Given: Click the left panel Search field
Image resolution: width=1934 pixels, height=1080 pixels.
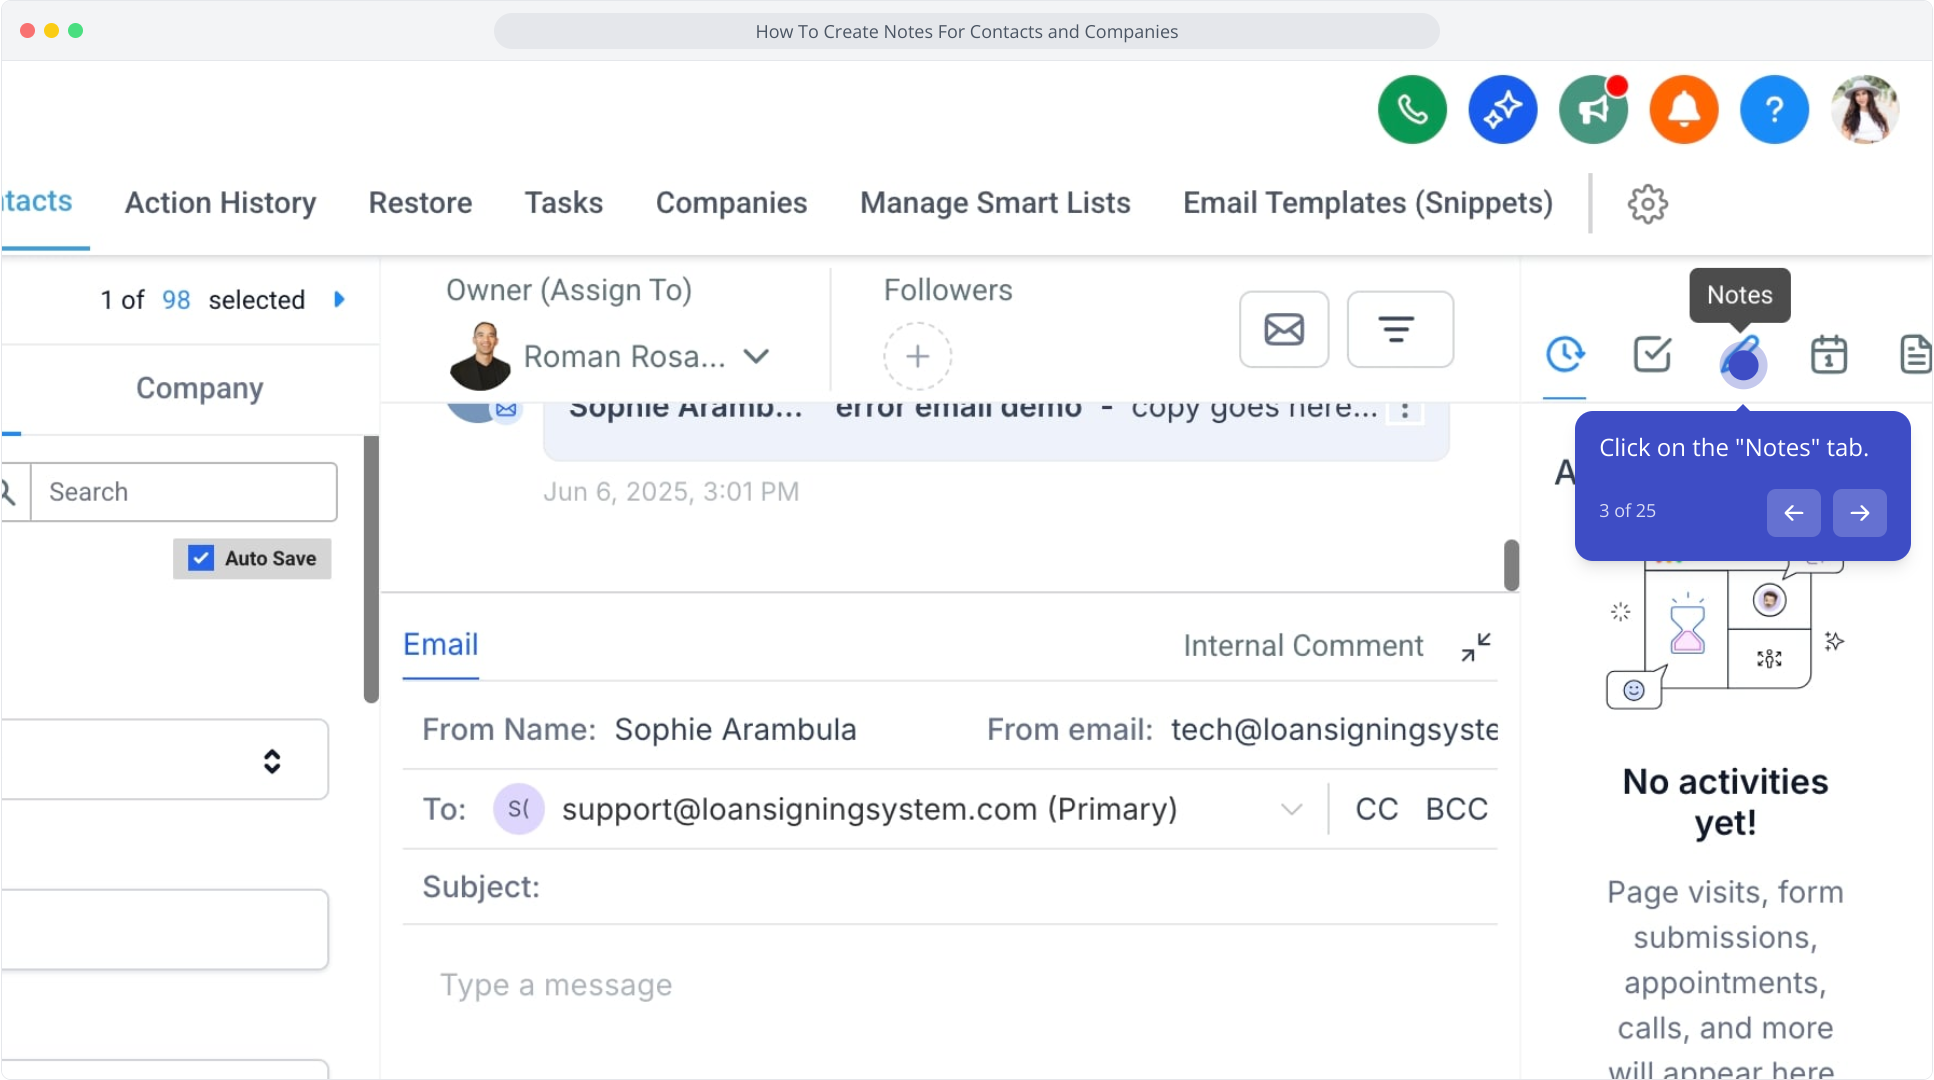Looking at the screenshot, I should pos(184,492).
